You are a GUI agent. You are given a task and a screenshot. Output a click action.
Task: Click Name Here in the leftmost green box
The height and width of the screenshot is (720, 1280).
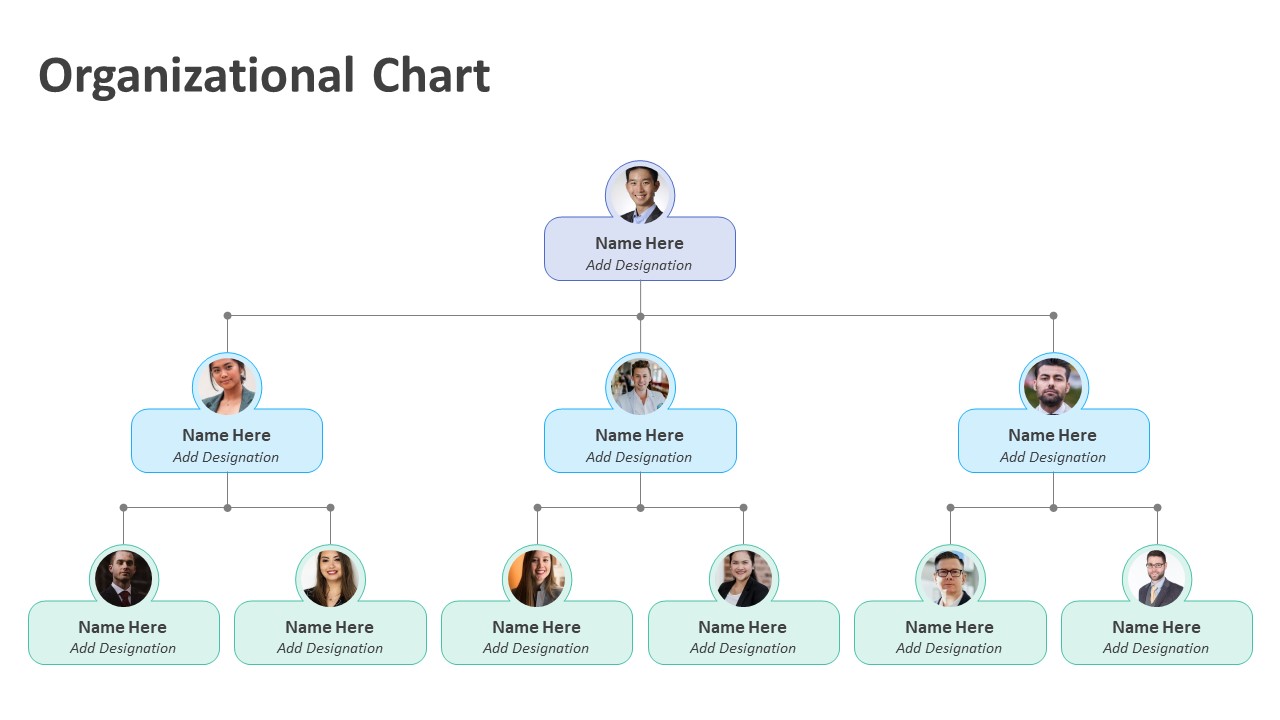[x=123, y=627]
